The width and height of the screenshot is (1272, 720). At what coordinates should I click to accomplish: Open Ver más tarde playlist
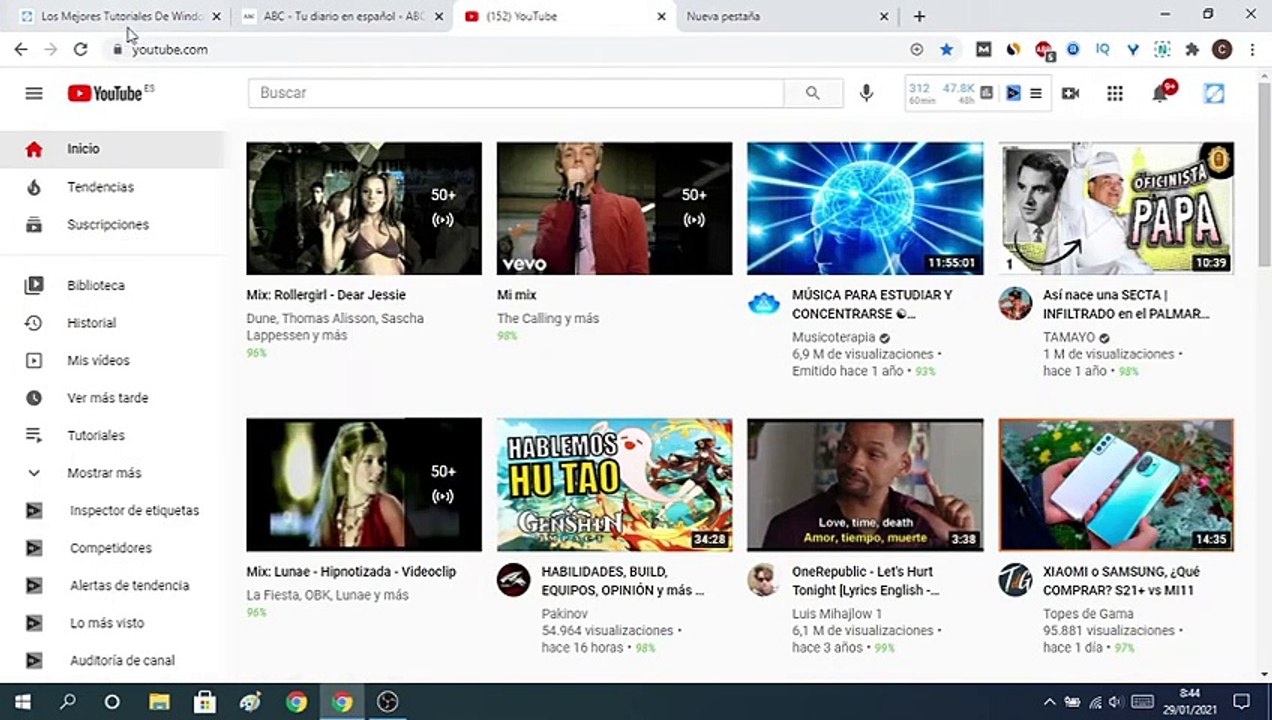[113, 398]
